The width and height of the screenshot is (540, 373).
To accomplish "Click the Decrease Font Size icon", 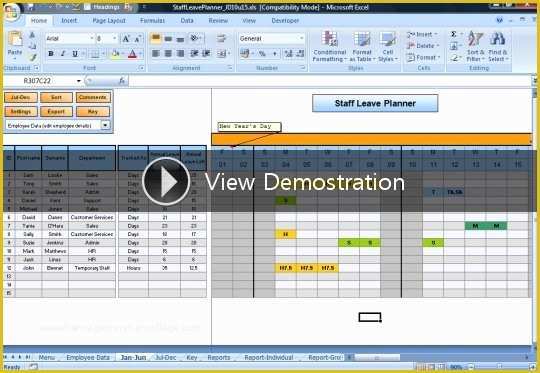I will click(x=138, y=39).
